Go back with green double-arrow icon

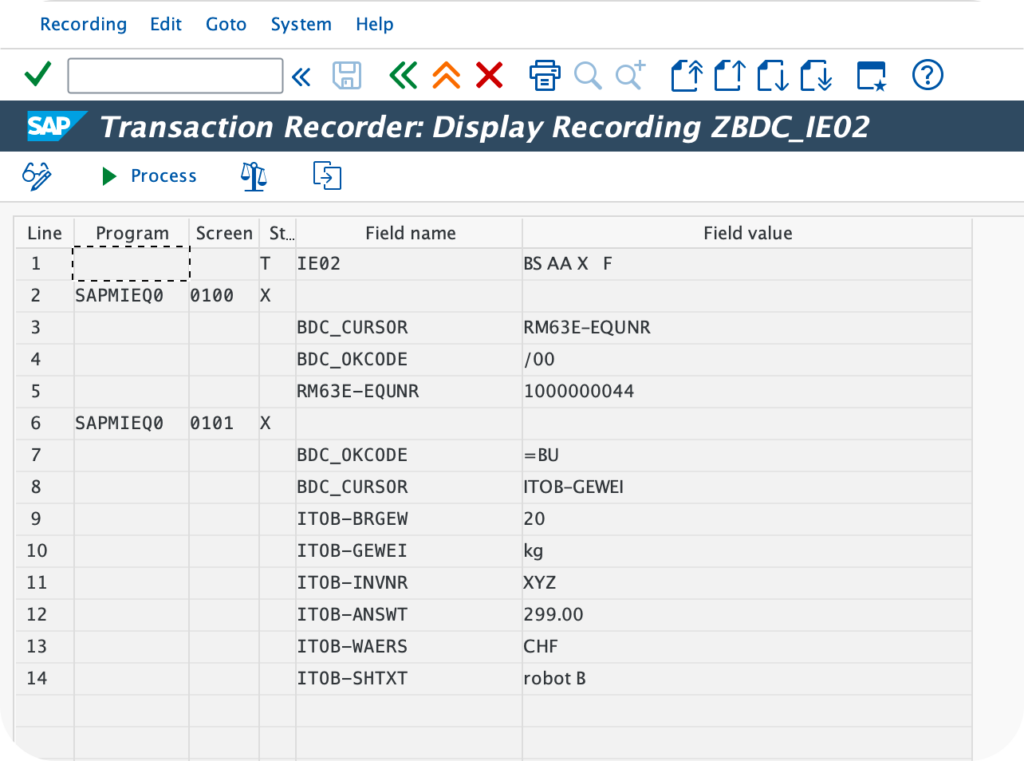click(x=404, y=75)
